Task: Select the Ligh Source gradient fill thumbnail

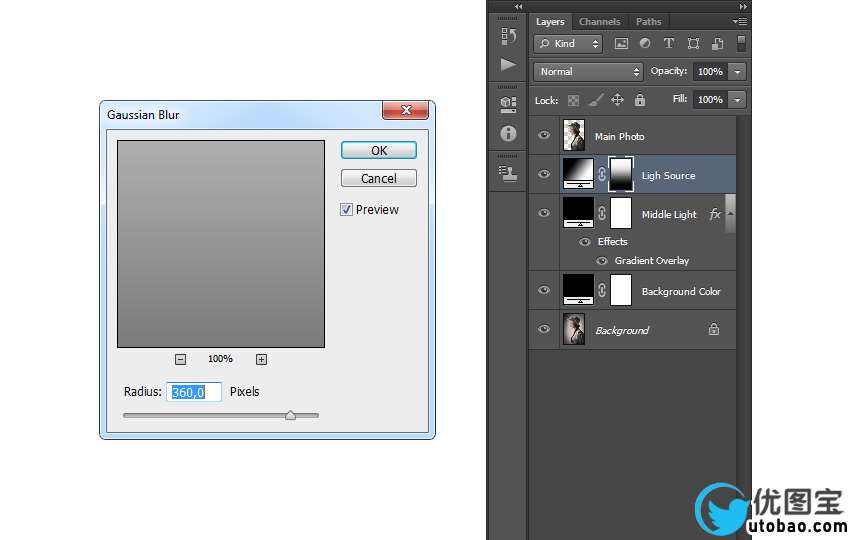Action: tap(578, 173)
